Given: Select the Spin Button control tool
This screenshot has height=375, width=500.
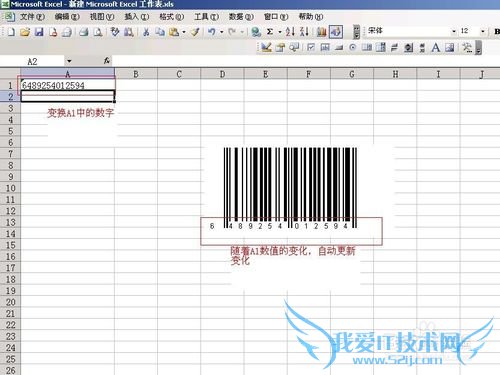Looking at the screenshot, I should tap(408, 48).
